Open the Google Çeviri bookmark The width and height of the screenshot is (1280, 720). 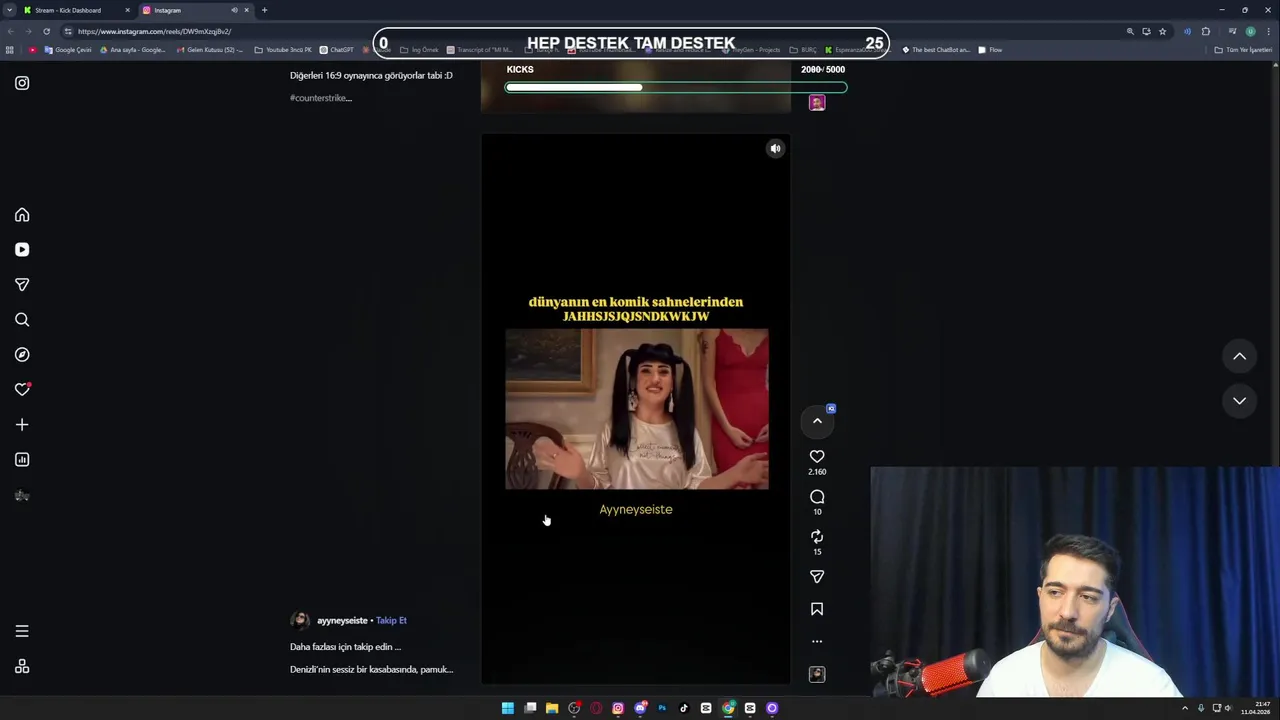(x=68, y=50)
